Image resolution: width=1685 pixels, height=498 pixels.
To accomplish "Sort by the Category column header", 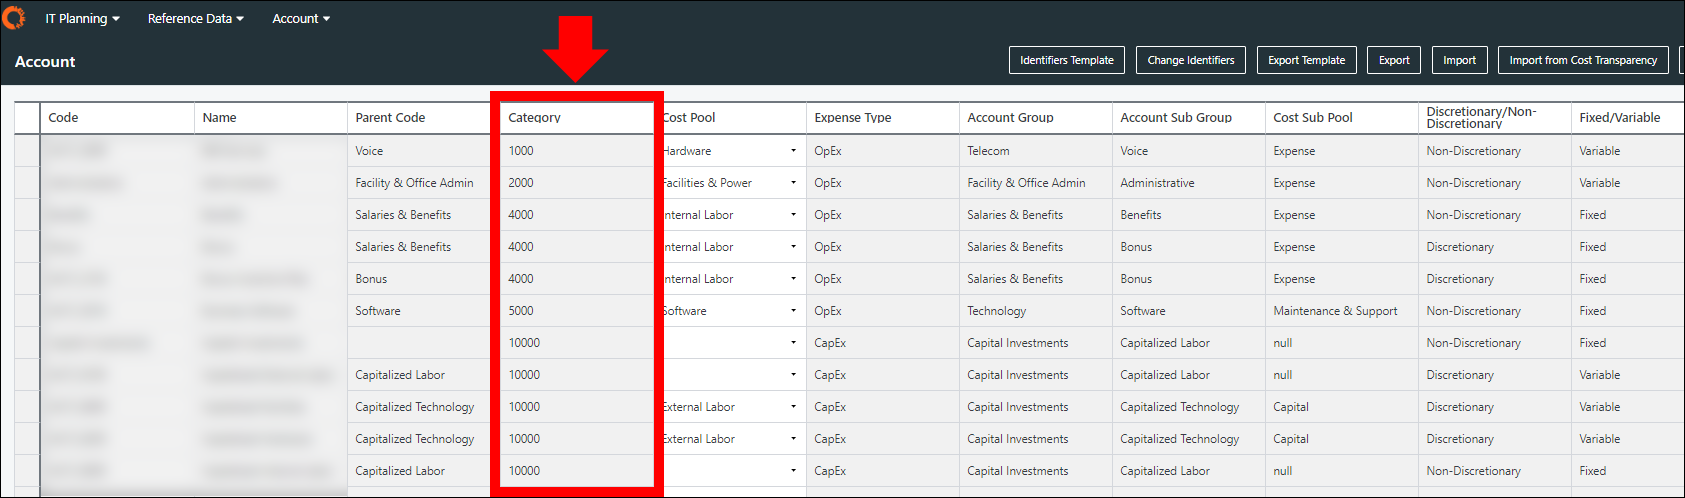I will click(534, 118).
